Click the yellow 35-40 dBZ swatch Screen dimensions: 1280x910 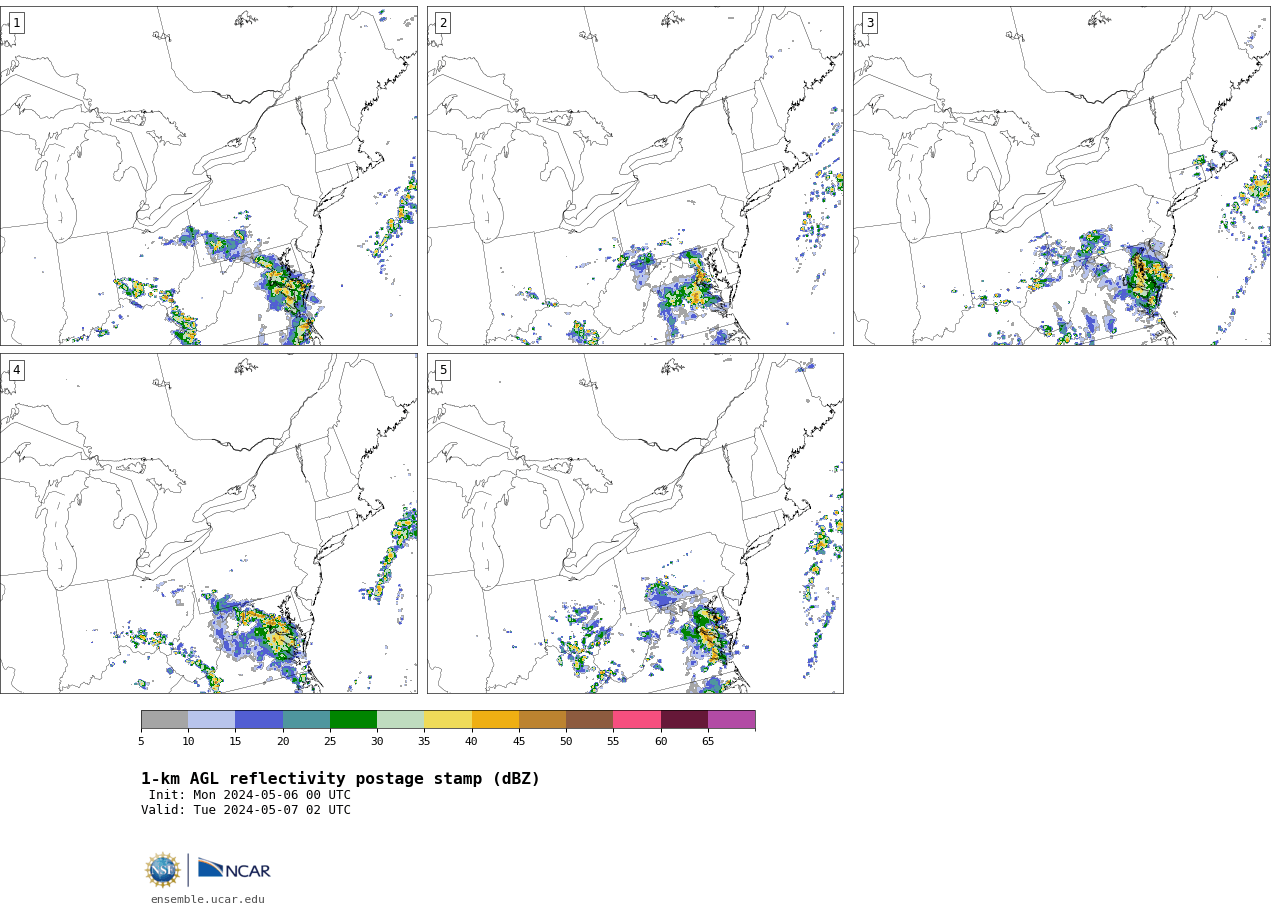tap(448, 720)
